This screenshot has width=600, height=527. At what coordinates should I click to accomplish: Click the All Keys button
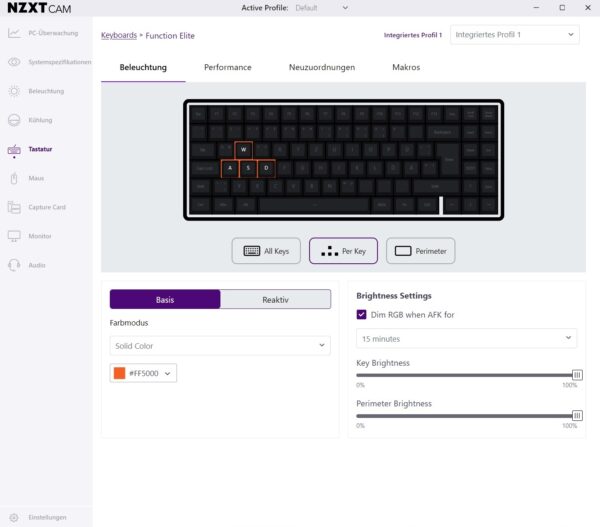(x=266, y=251)
